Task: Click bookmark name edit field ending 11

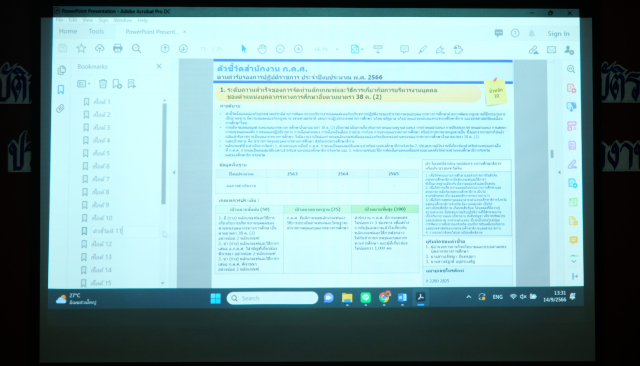Action: [107, 231]
